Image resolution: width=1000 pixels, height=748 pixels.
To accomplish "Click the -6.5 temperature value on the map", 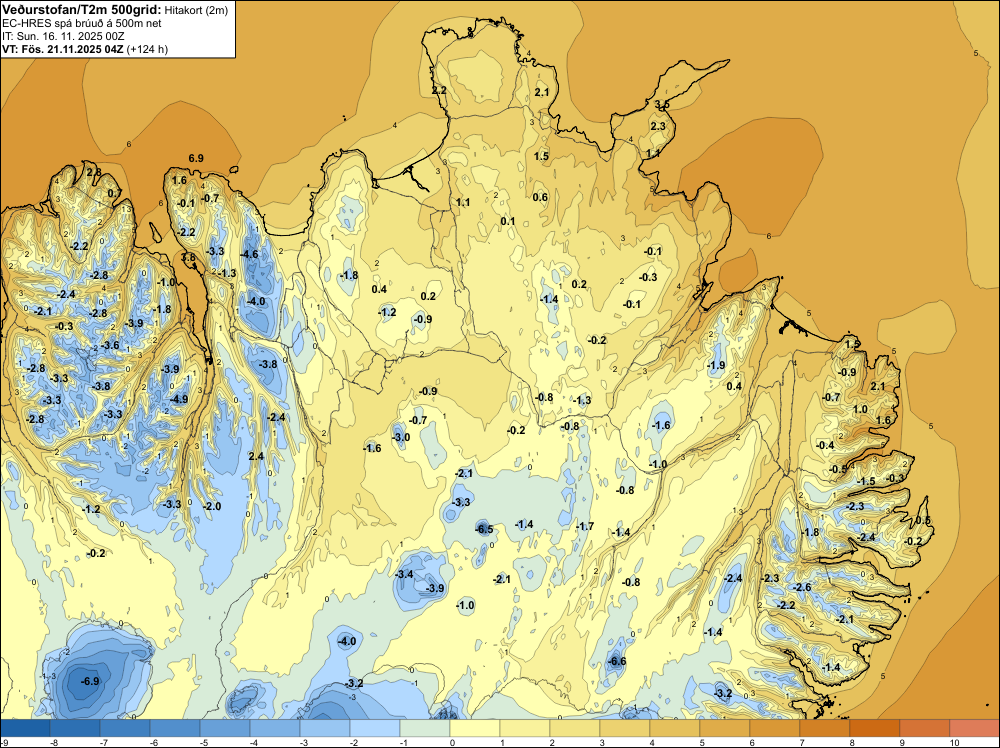I will [484, 529].
